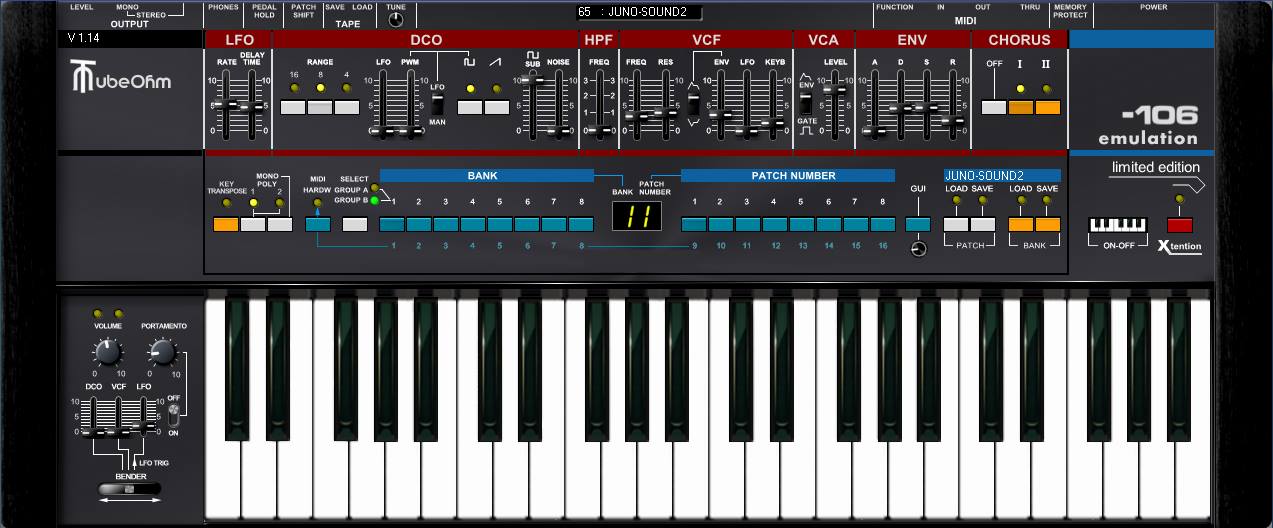The height and width of the screenshot is (528, 1273).
Task: Enable Chorus I button
Action: [1021, 107]
